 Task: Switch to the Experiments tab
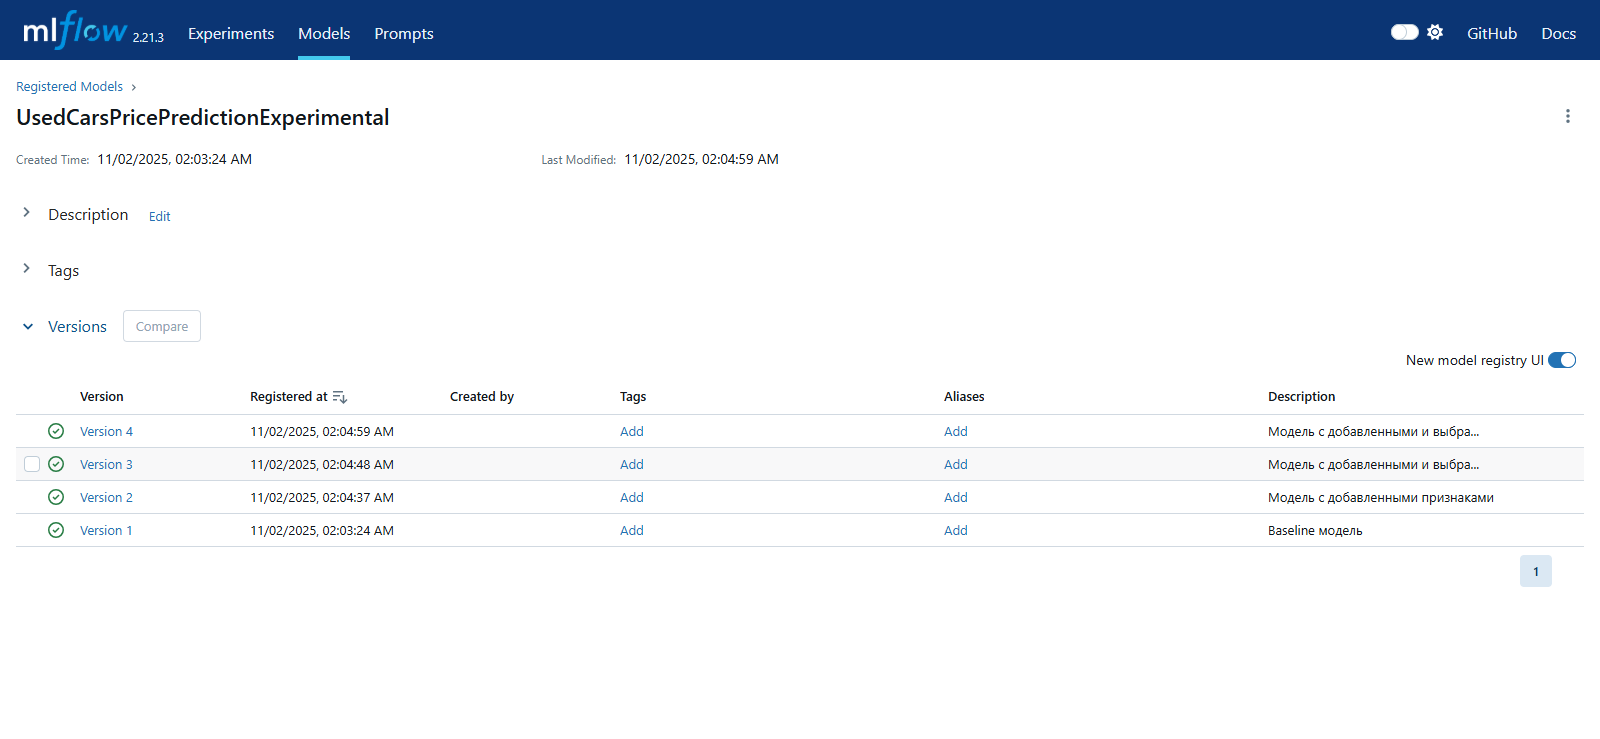coord(231,33)
